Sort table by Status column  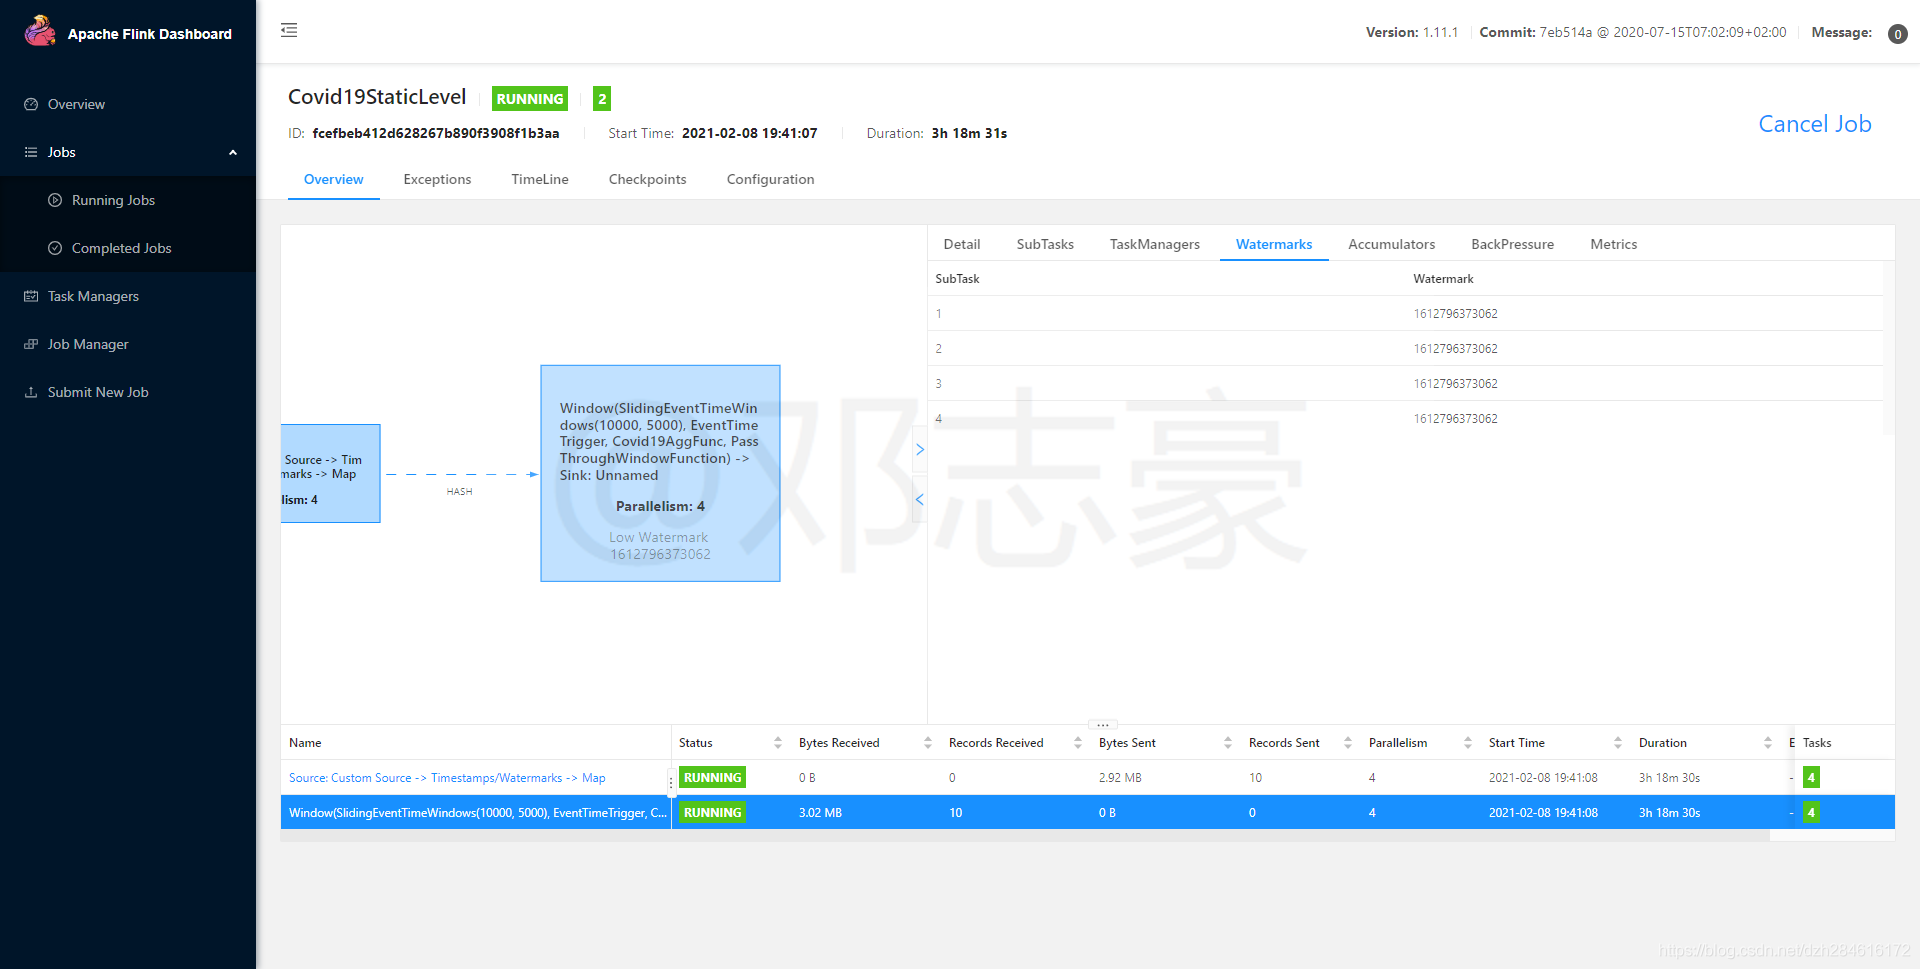click(778, 743)
